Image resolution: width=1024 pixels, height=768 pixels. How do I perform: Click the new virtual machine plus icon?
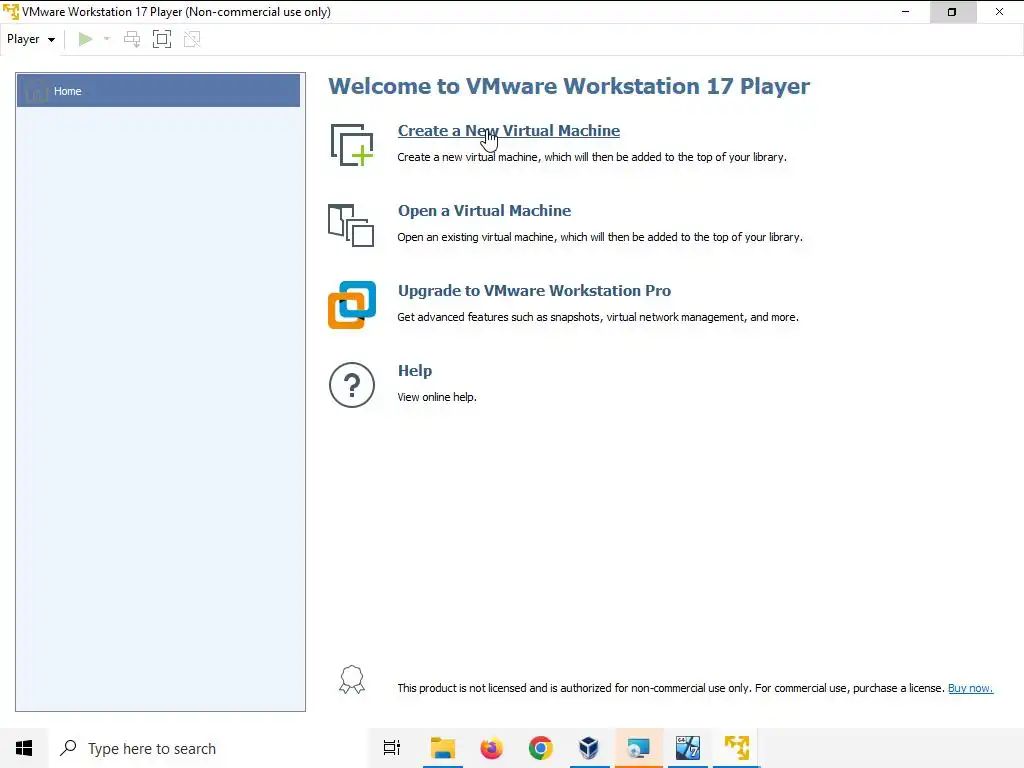352,144
